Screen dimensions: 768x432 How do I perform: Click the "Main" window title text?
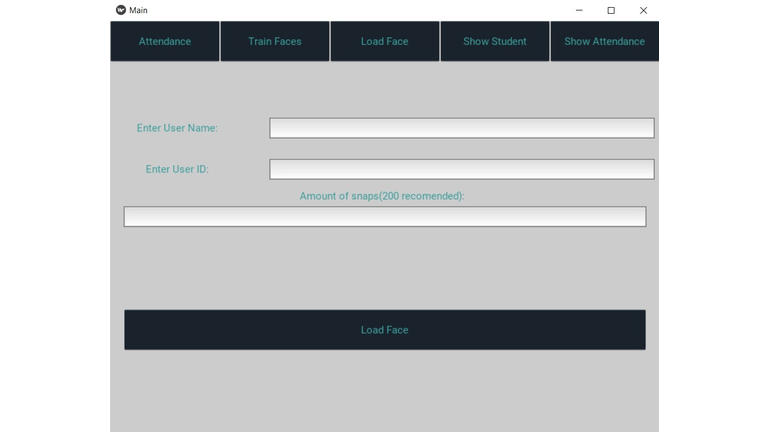138,10
